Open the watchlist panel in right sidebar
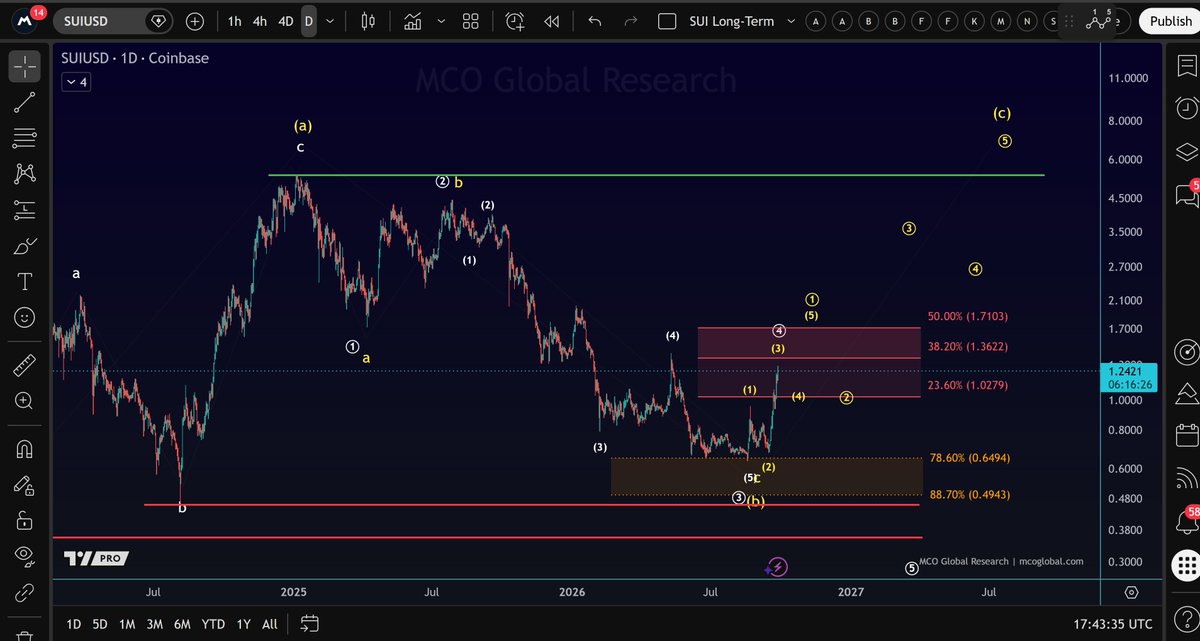1200x641 pixels. coord(1186,64)
